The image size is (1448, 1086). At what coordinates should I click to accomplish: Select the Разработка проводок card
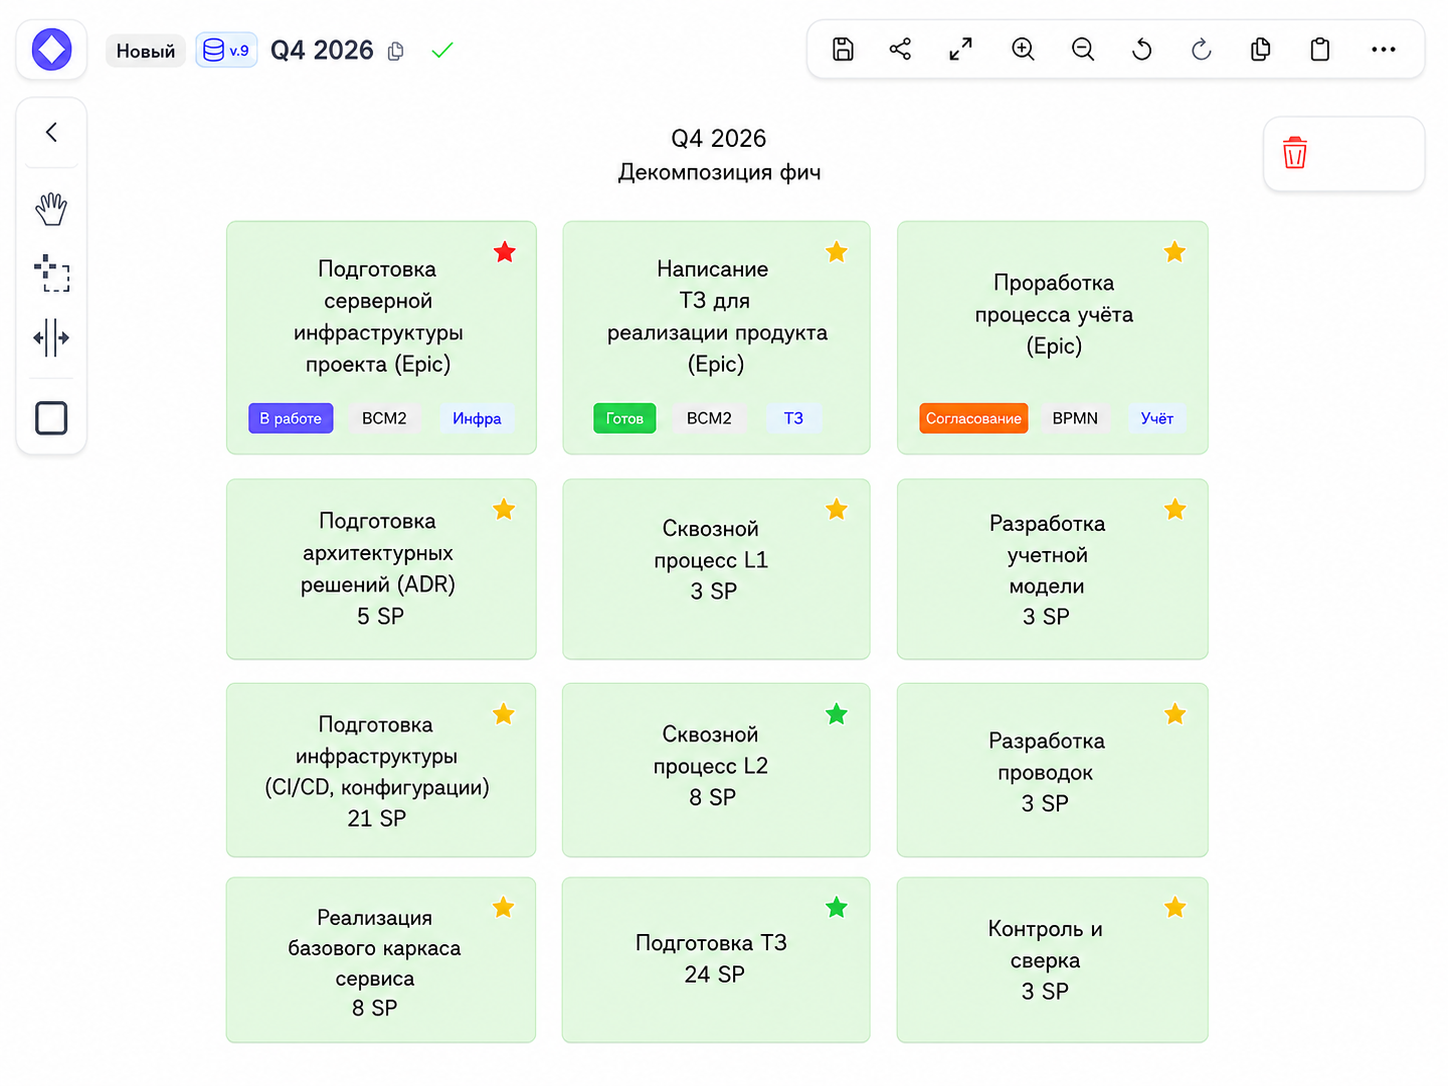coord(1052,770)
